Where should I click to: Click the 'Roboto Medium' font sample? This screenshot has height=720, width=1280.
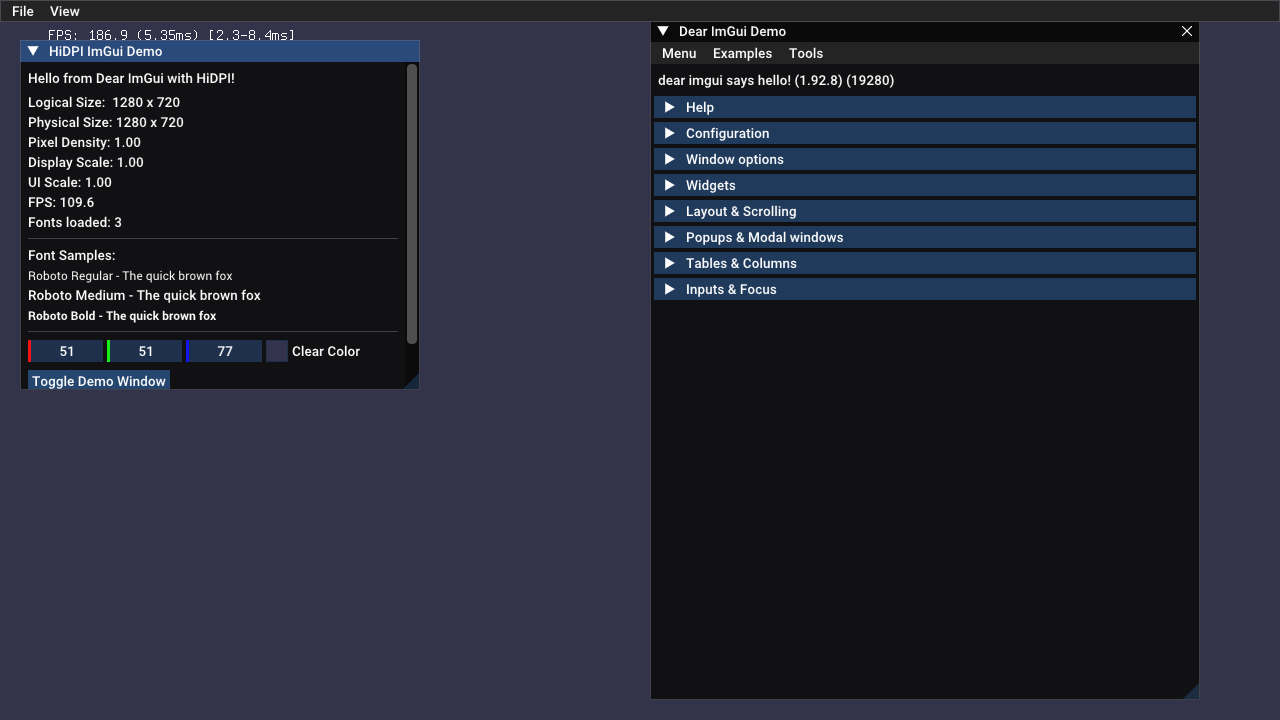pos(144,295)
